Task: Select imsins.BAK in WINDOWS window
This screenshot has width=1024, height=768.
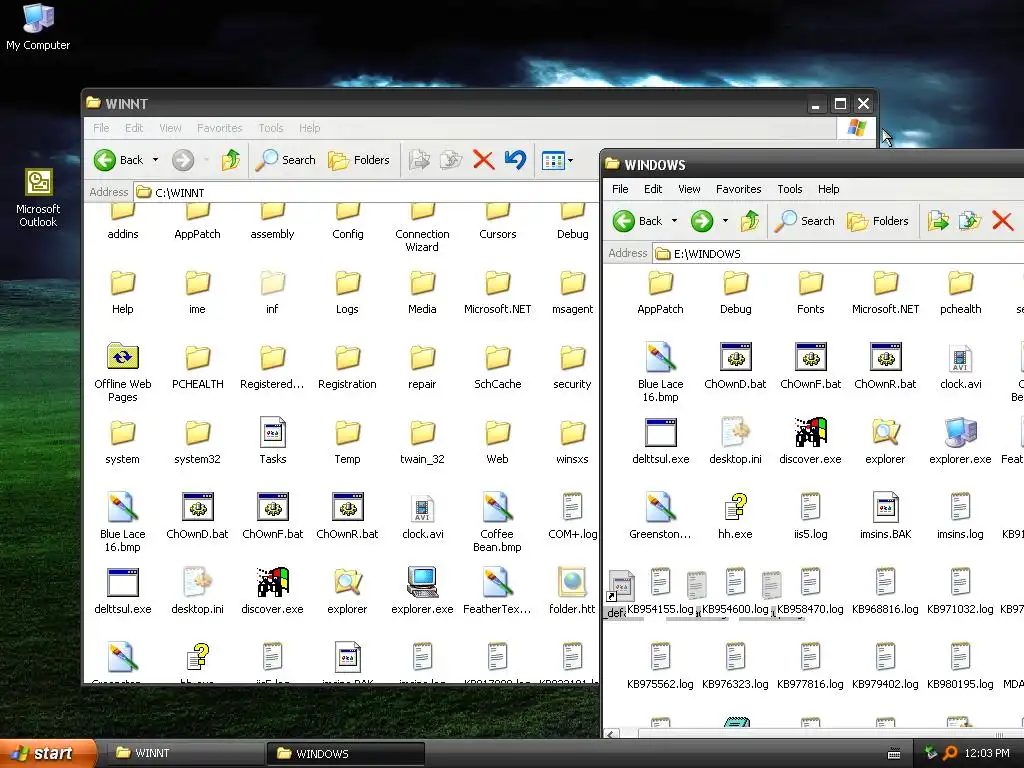Action: (886, 515)
